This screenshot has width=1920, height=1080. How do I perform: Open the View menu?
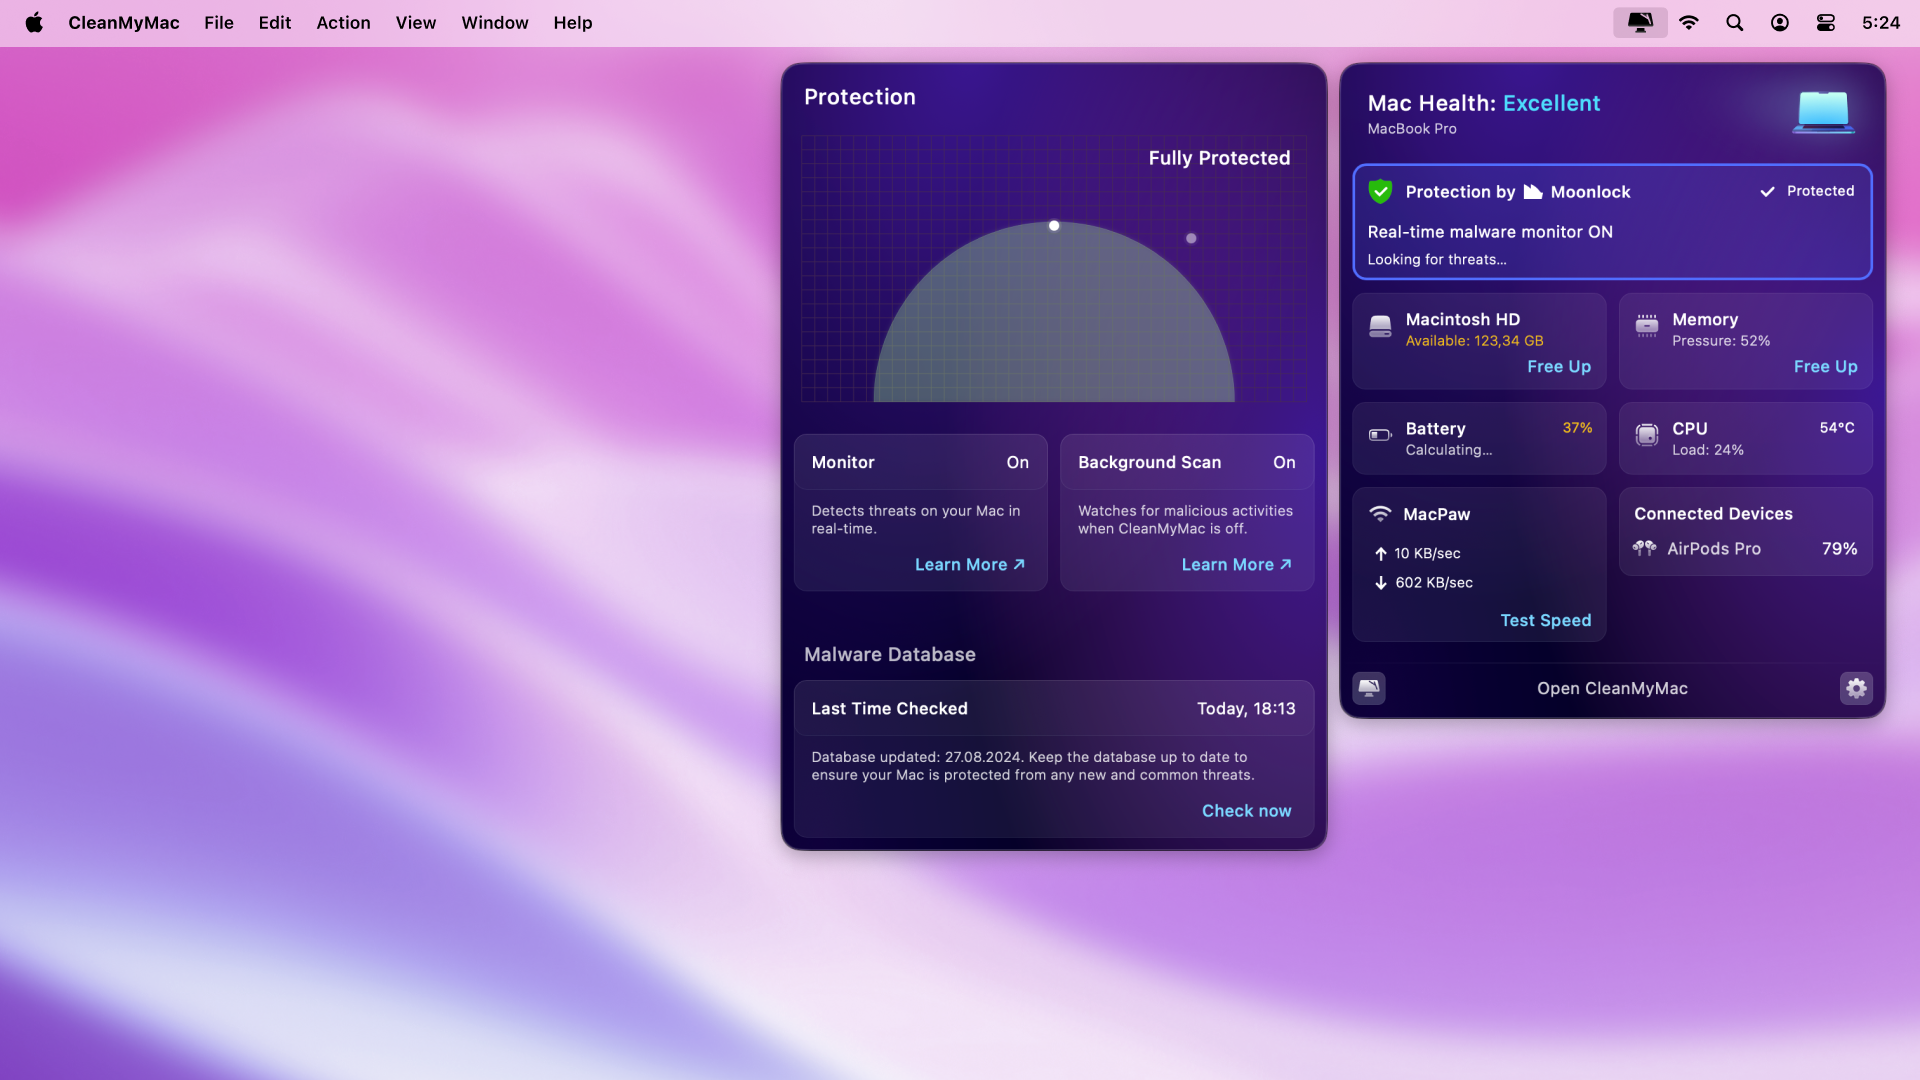416,22
